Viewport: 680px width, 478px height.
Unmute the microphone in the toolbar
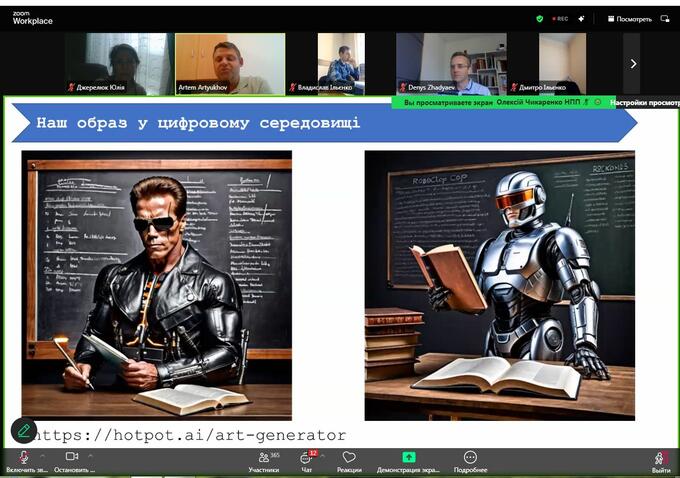tap(24, 459)
